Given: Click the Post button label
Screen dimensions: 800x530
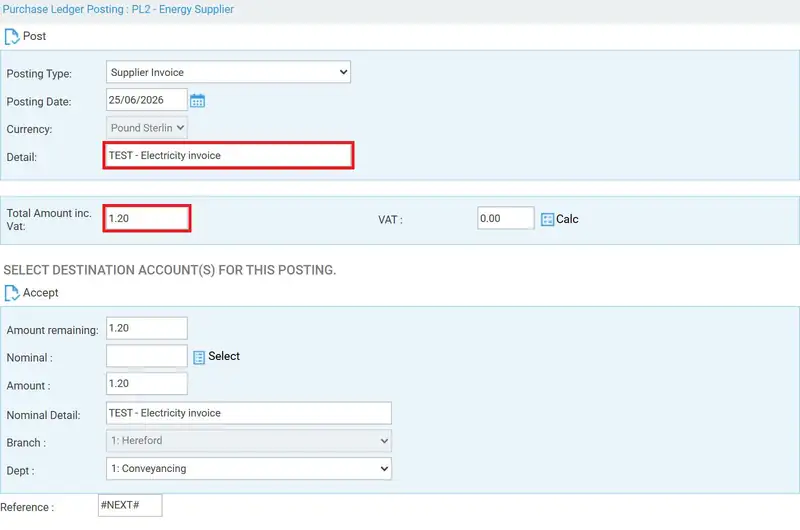Looking at the screenshot, I should (34, 36).
